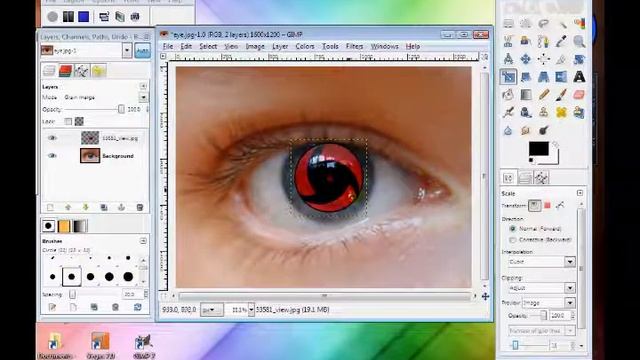Click the duplicate layer icon
The width and height of the screenshot is (640, 360).
pyautogui.click(x=104, y=207)
